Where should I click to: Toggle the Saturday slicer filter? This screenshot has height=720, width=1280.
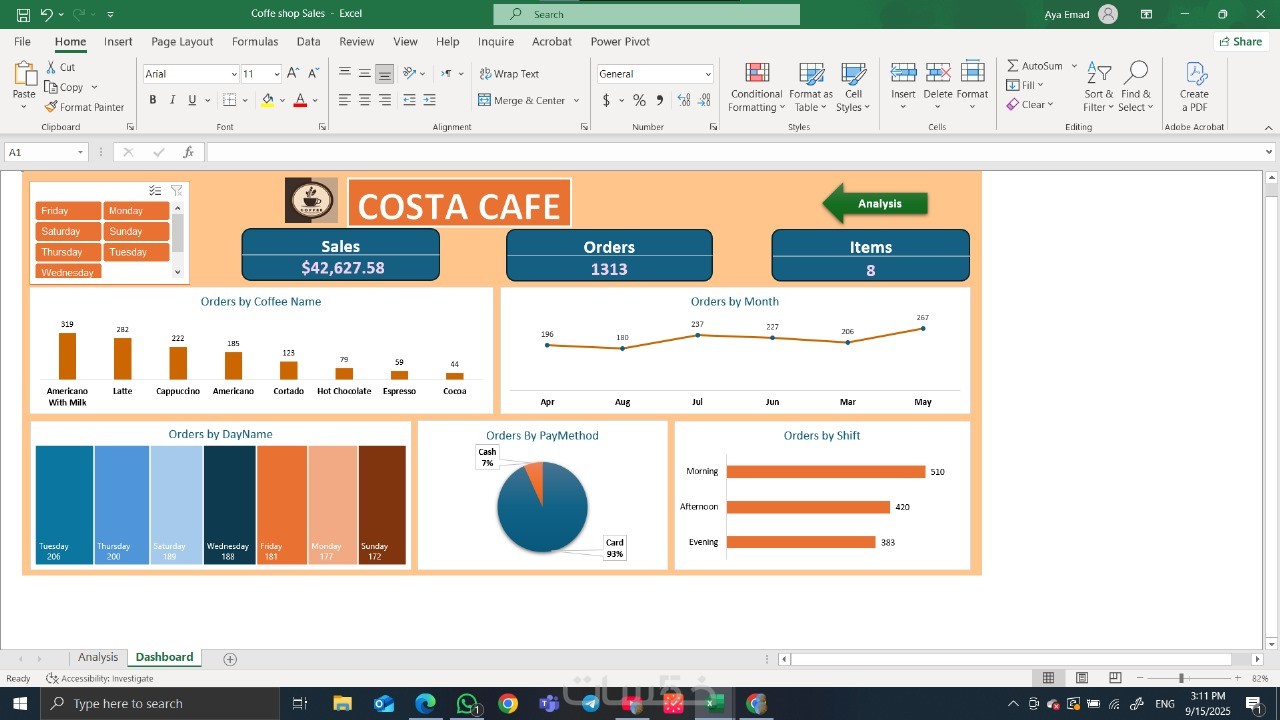pyautogui.click(x=68, y=232)
